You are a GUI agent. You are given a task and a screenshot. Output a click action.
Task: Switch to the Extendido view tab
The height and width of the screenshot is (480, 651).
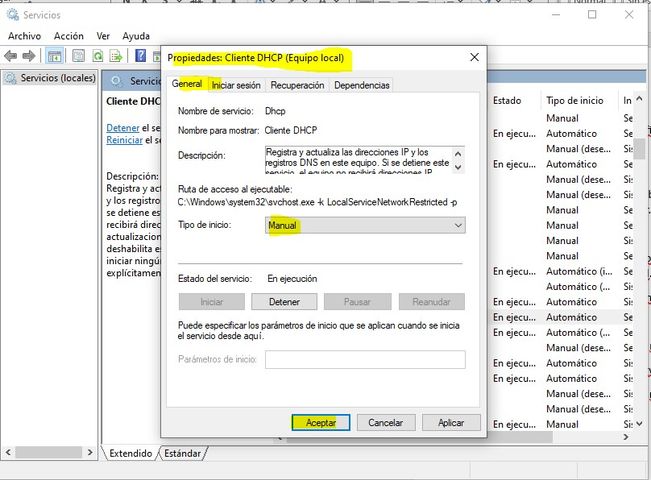pyautogui.click(x=131, y=453)
